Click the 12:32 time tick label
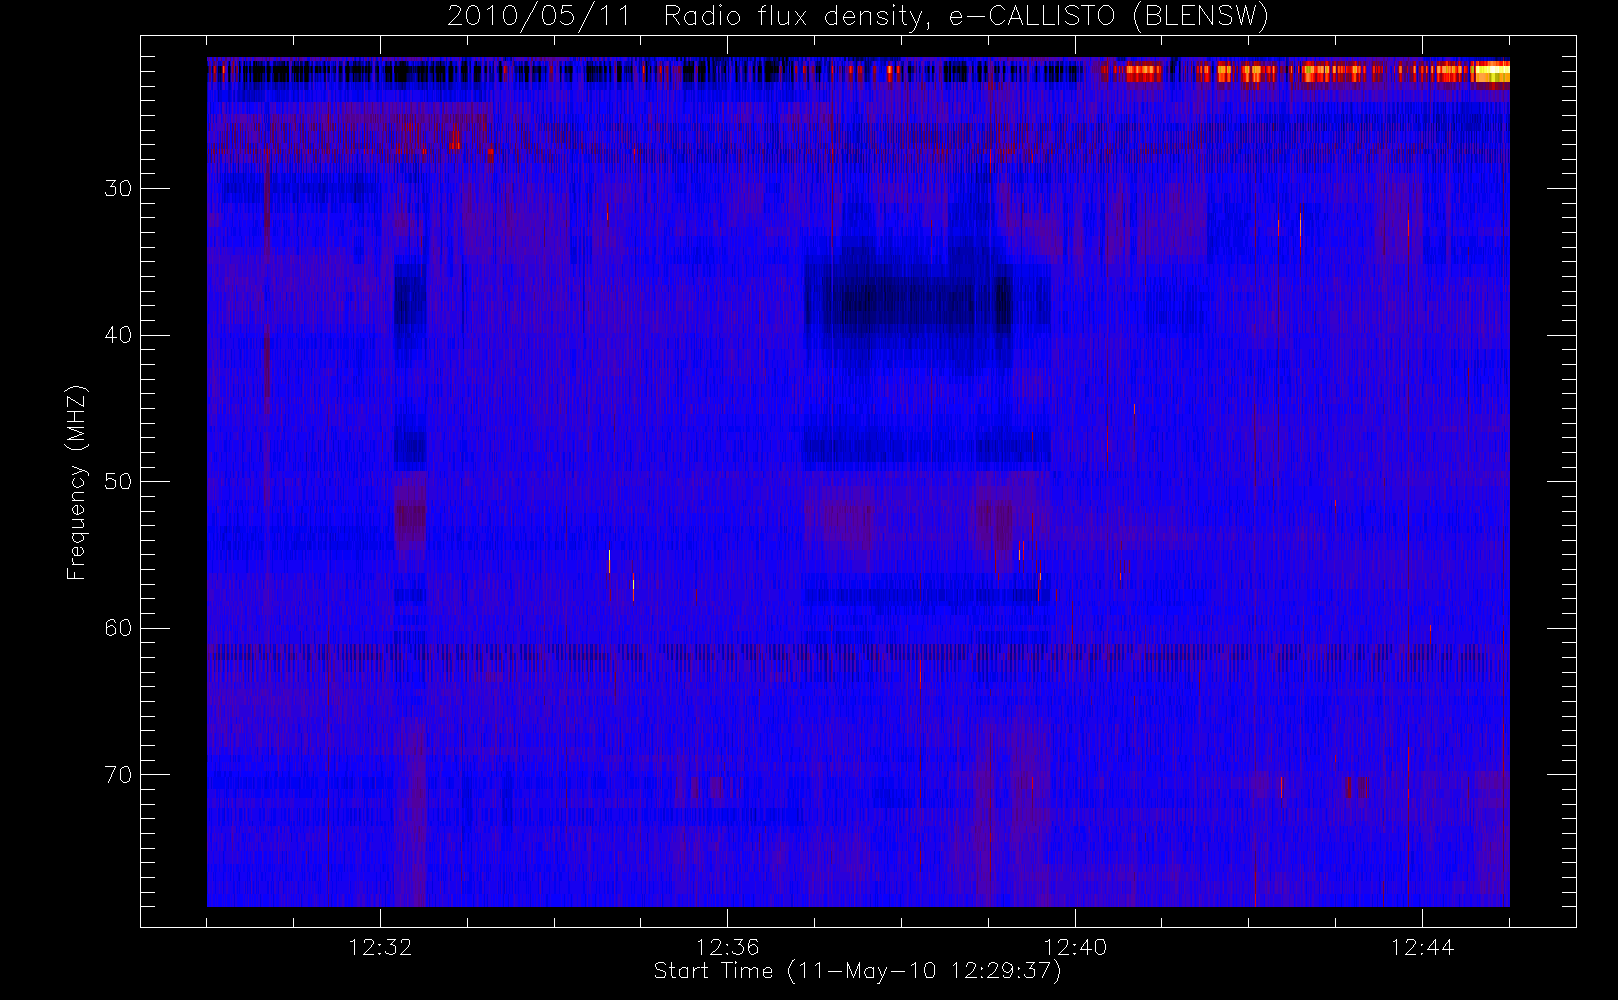This screenshot has width=1618, height=1000. click(x=380, y=946)
